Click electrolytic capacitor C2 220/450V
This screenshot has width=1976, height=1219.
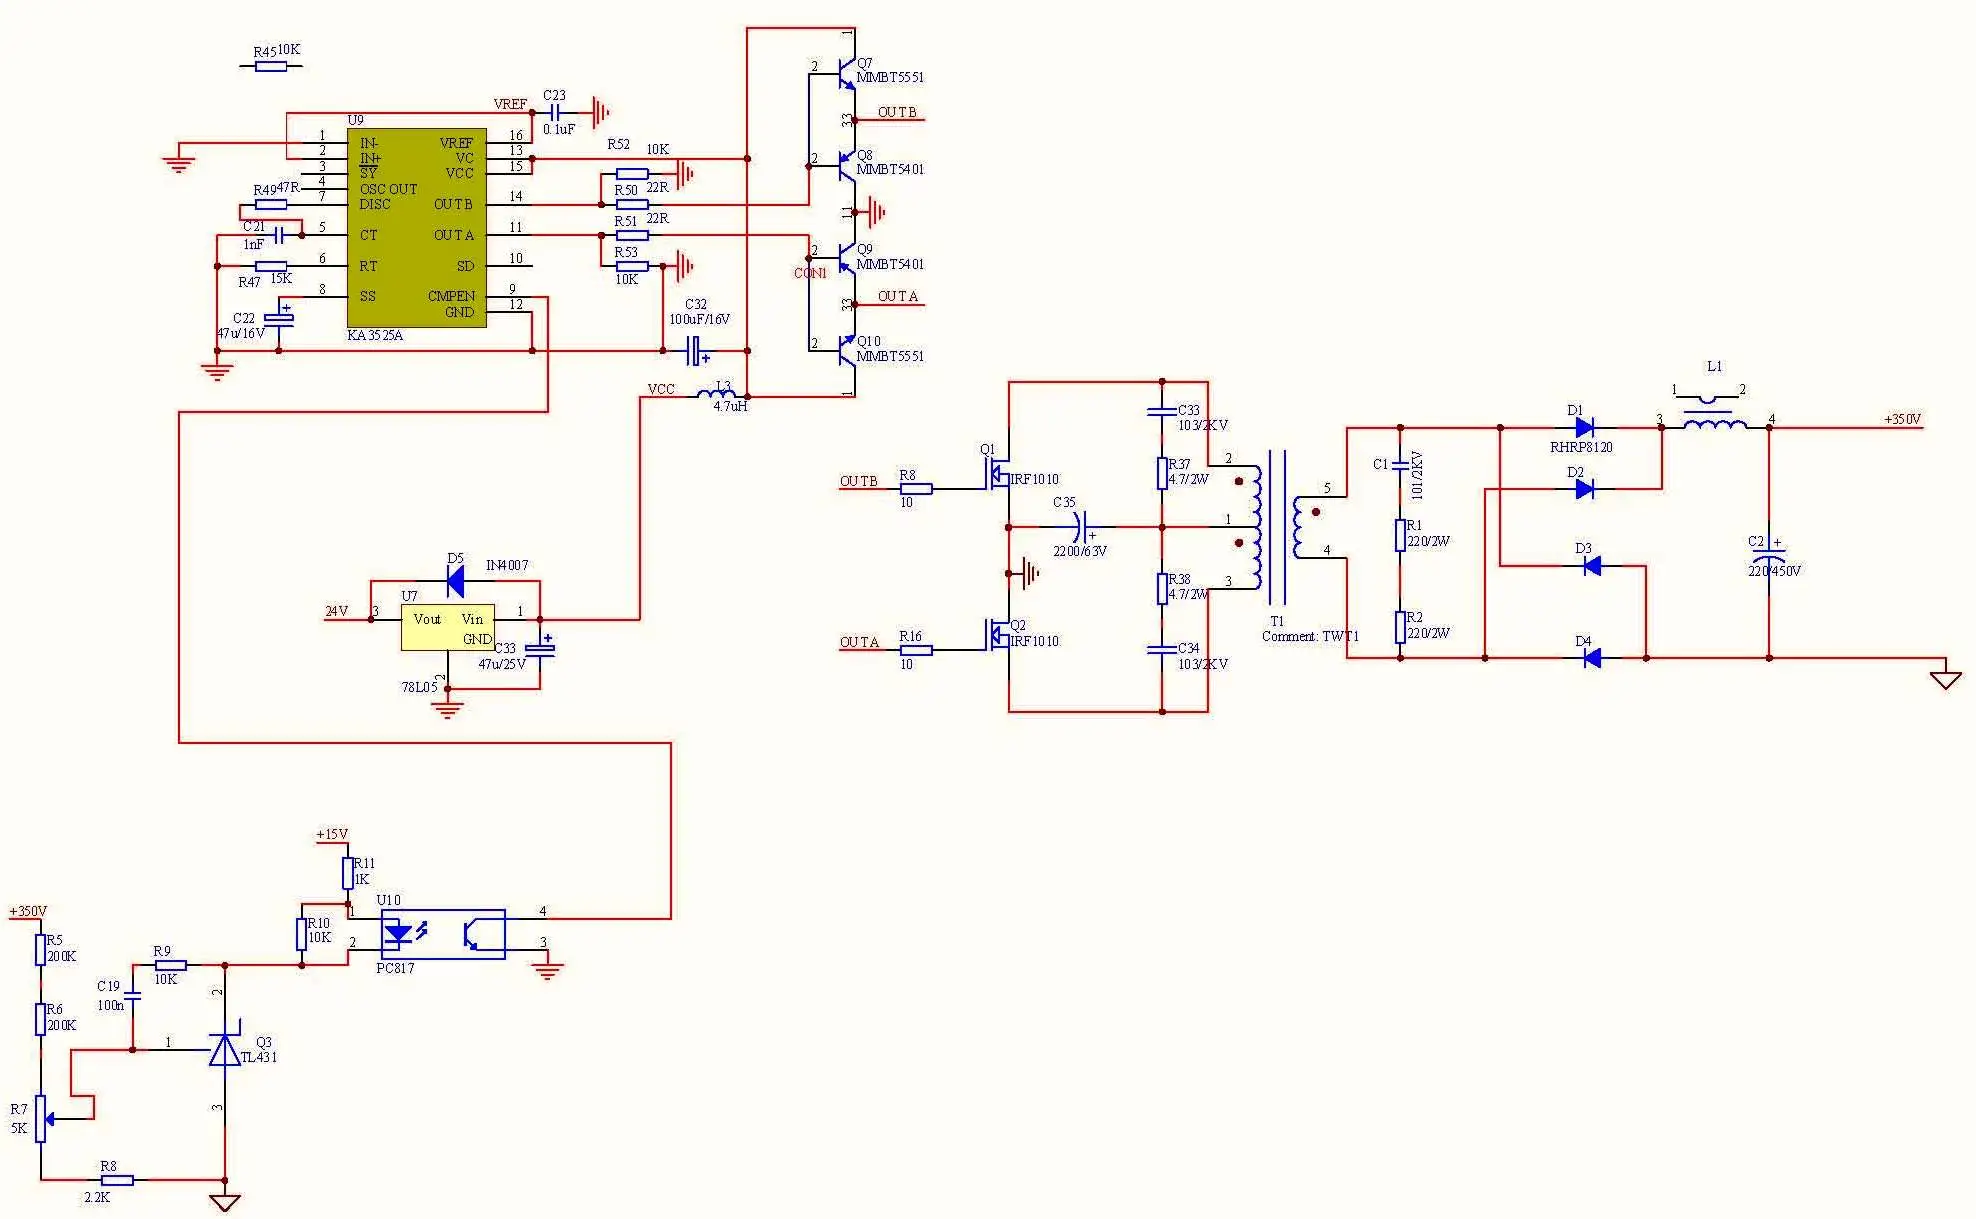(x=1769, y=552)
